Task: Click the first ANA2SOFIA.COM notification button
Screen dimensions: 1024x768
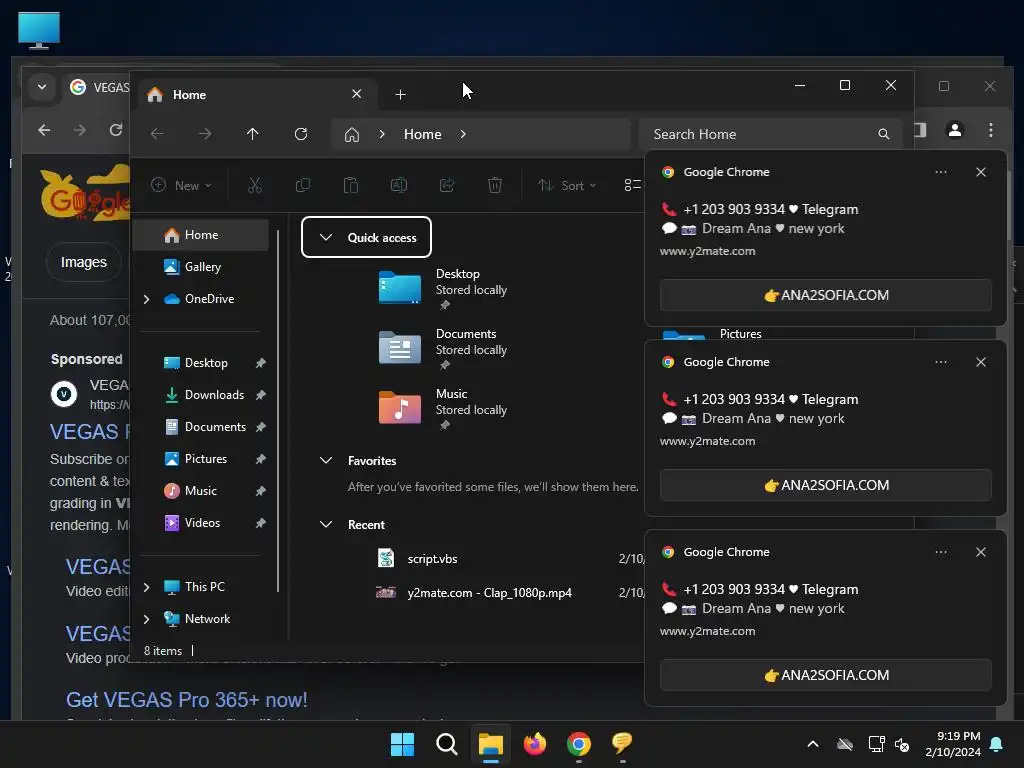Action: tap(825, 295)
